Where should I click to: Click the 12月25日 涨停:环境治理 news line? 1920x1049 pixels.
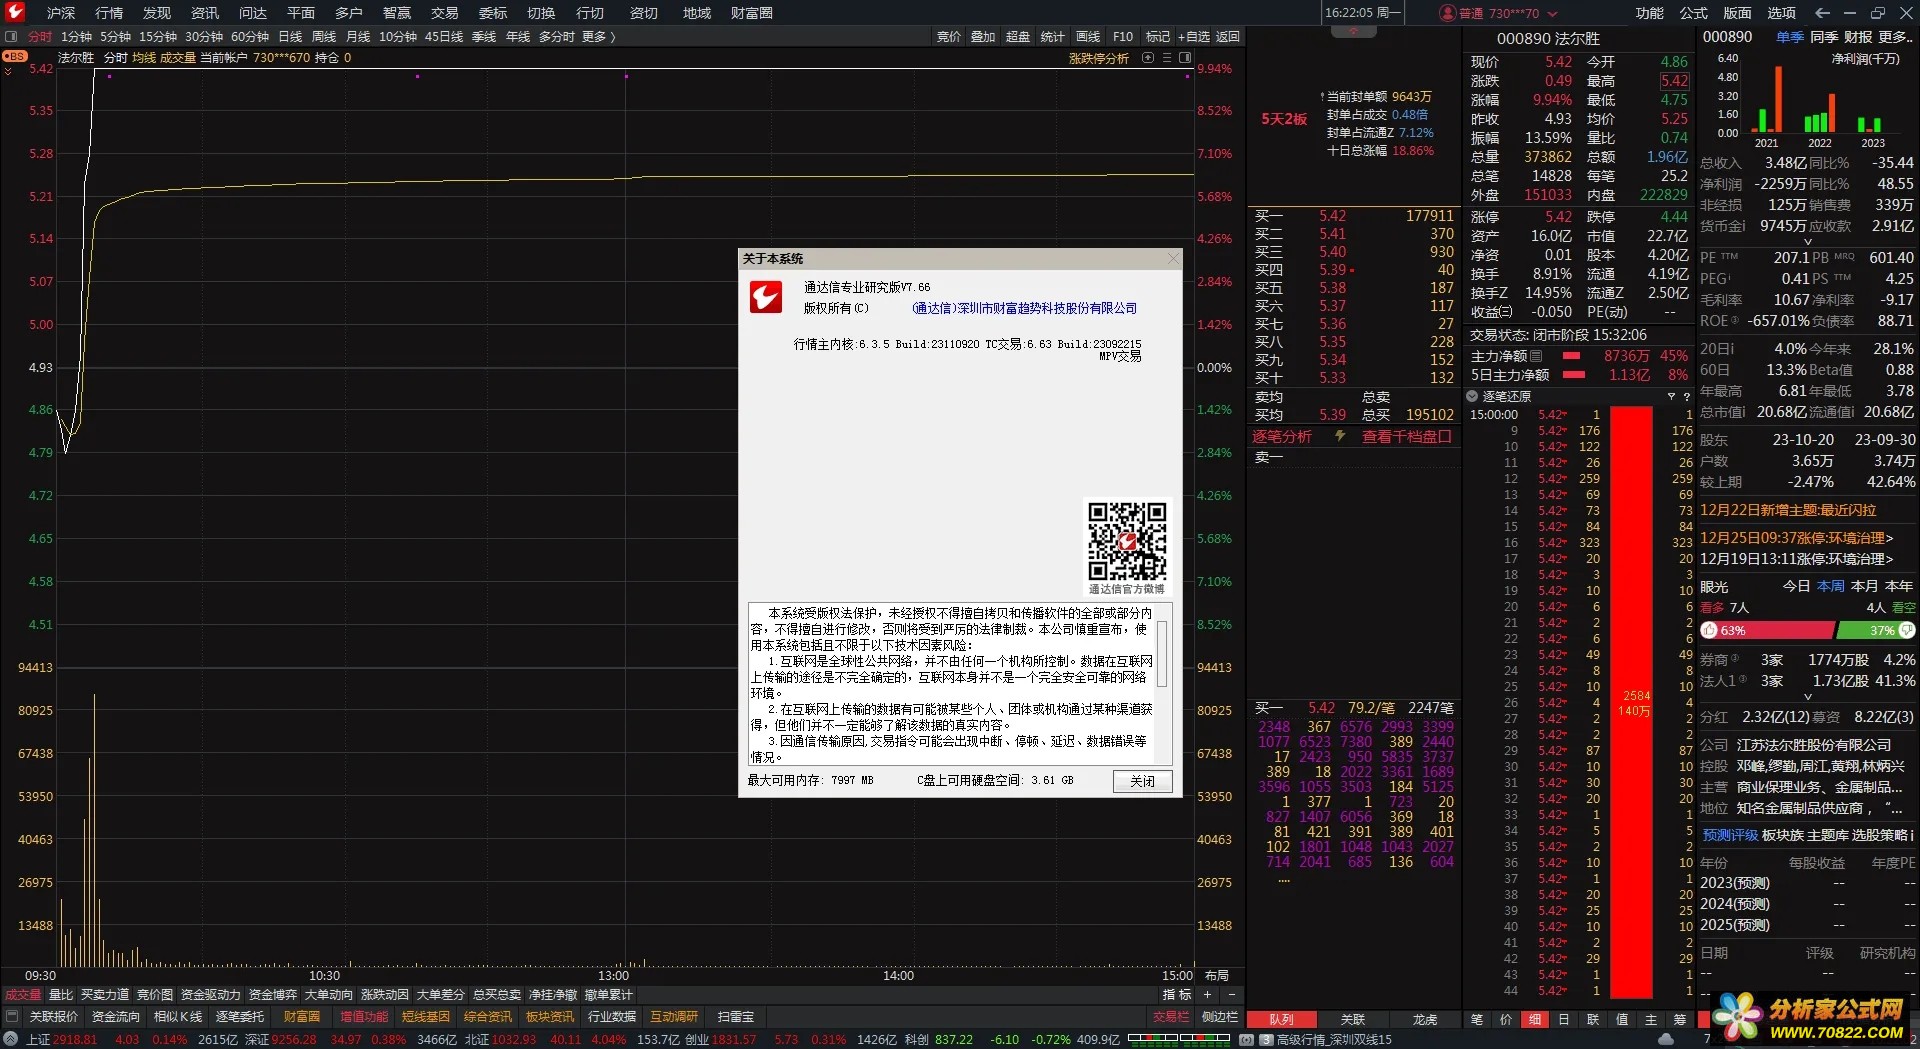tap(1796, 538)
